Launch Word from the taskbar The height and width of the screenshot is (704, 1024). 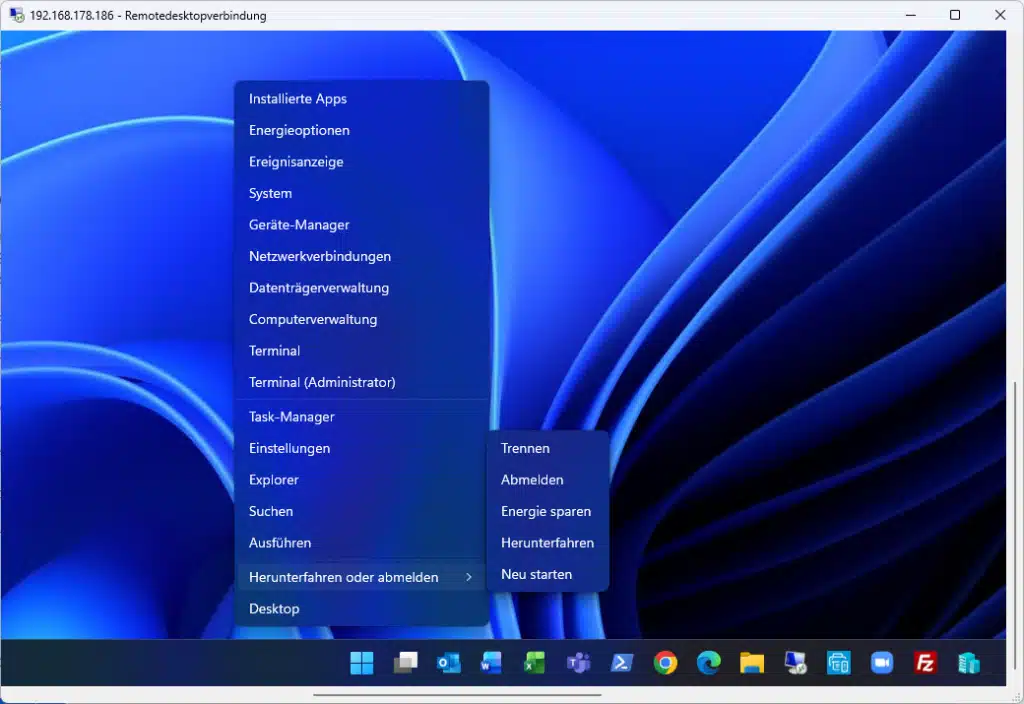point(491,663)
